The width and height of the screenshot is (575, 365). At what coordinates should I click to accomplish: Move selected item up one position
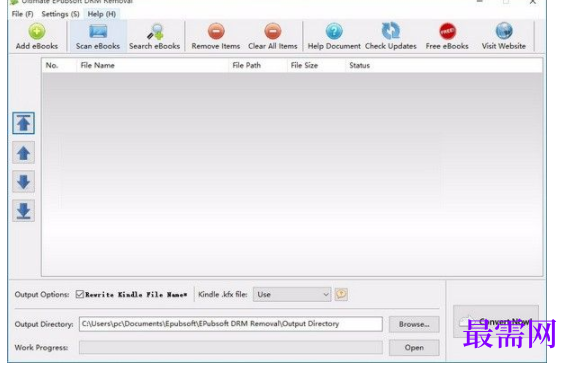click(23, 153)
